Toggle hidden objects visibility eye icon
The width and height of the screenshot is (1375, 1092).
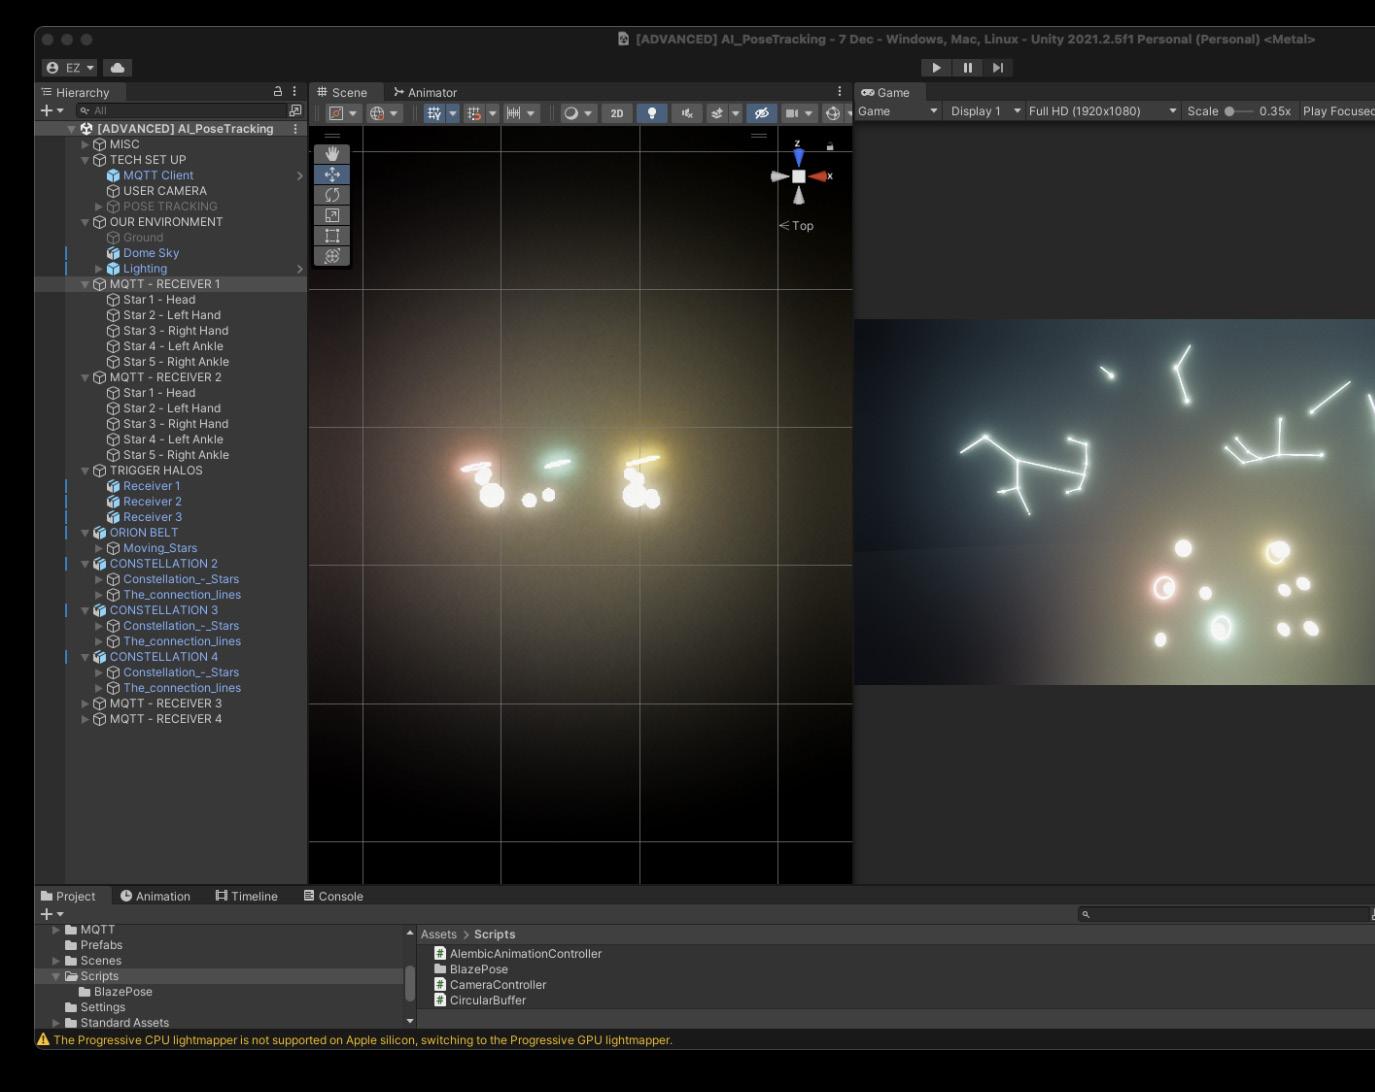pyautogui.click(x=761, y=113)
